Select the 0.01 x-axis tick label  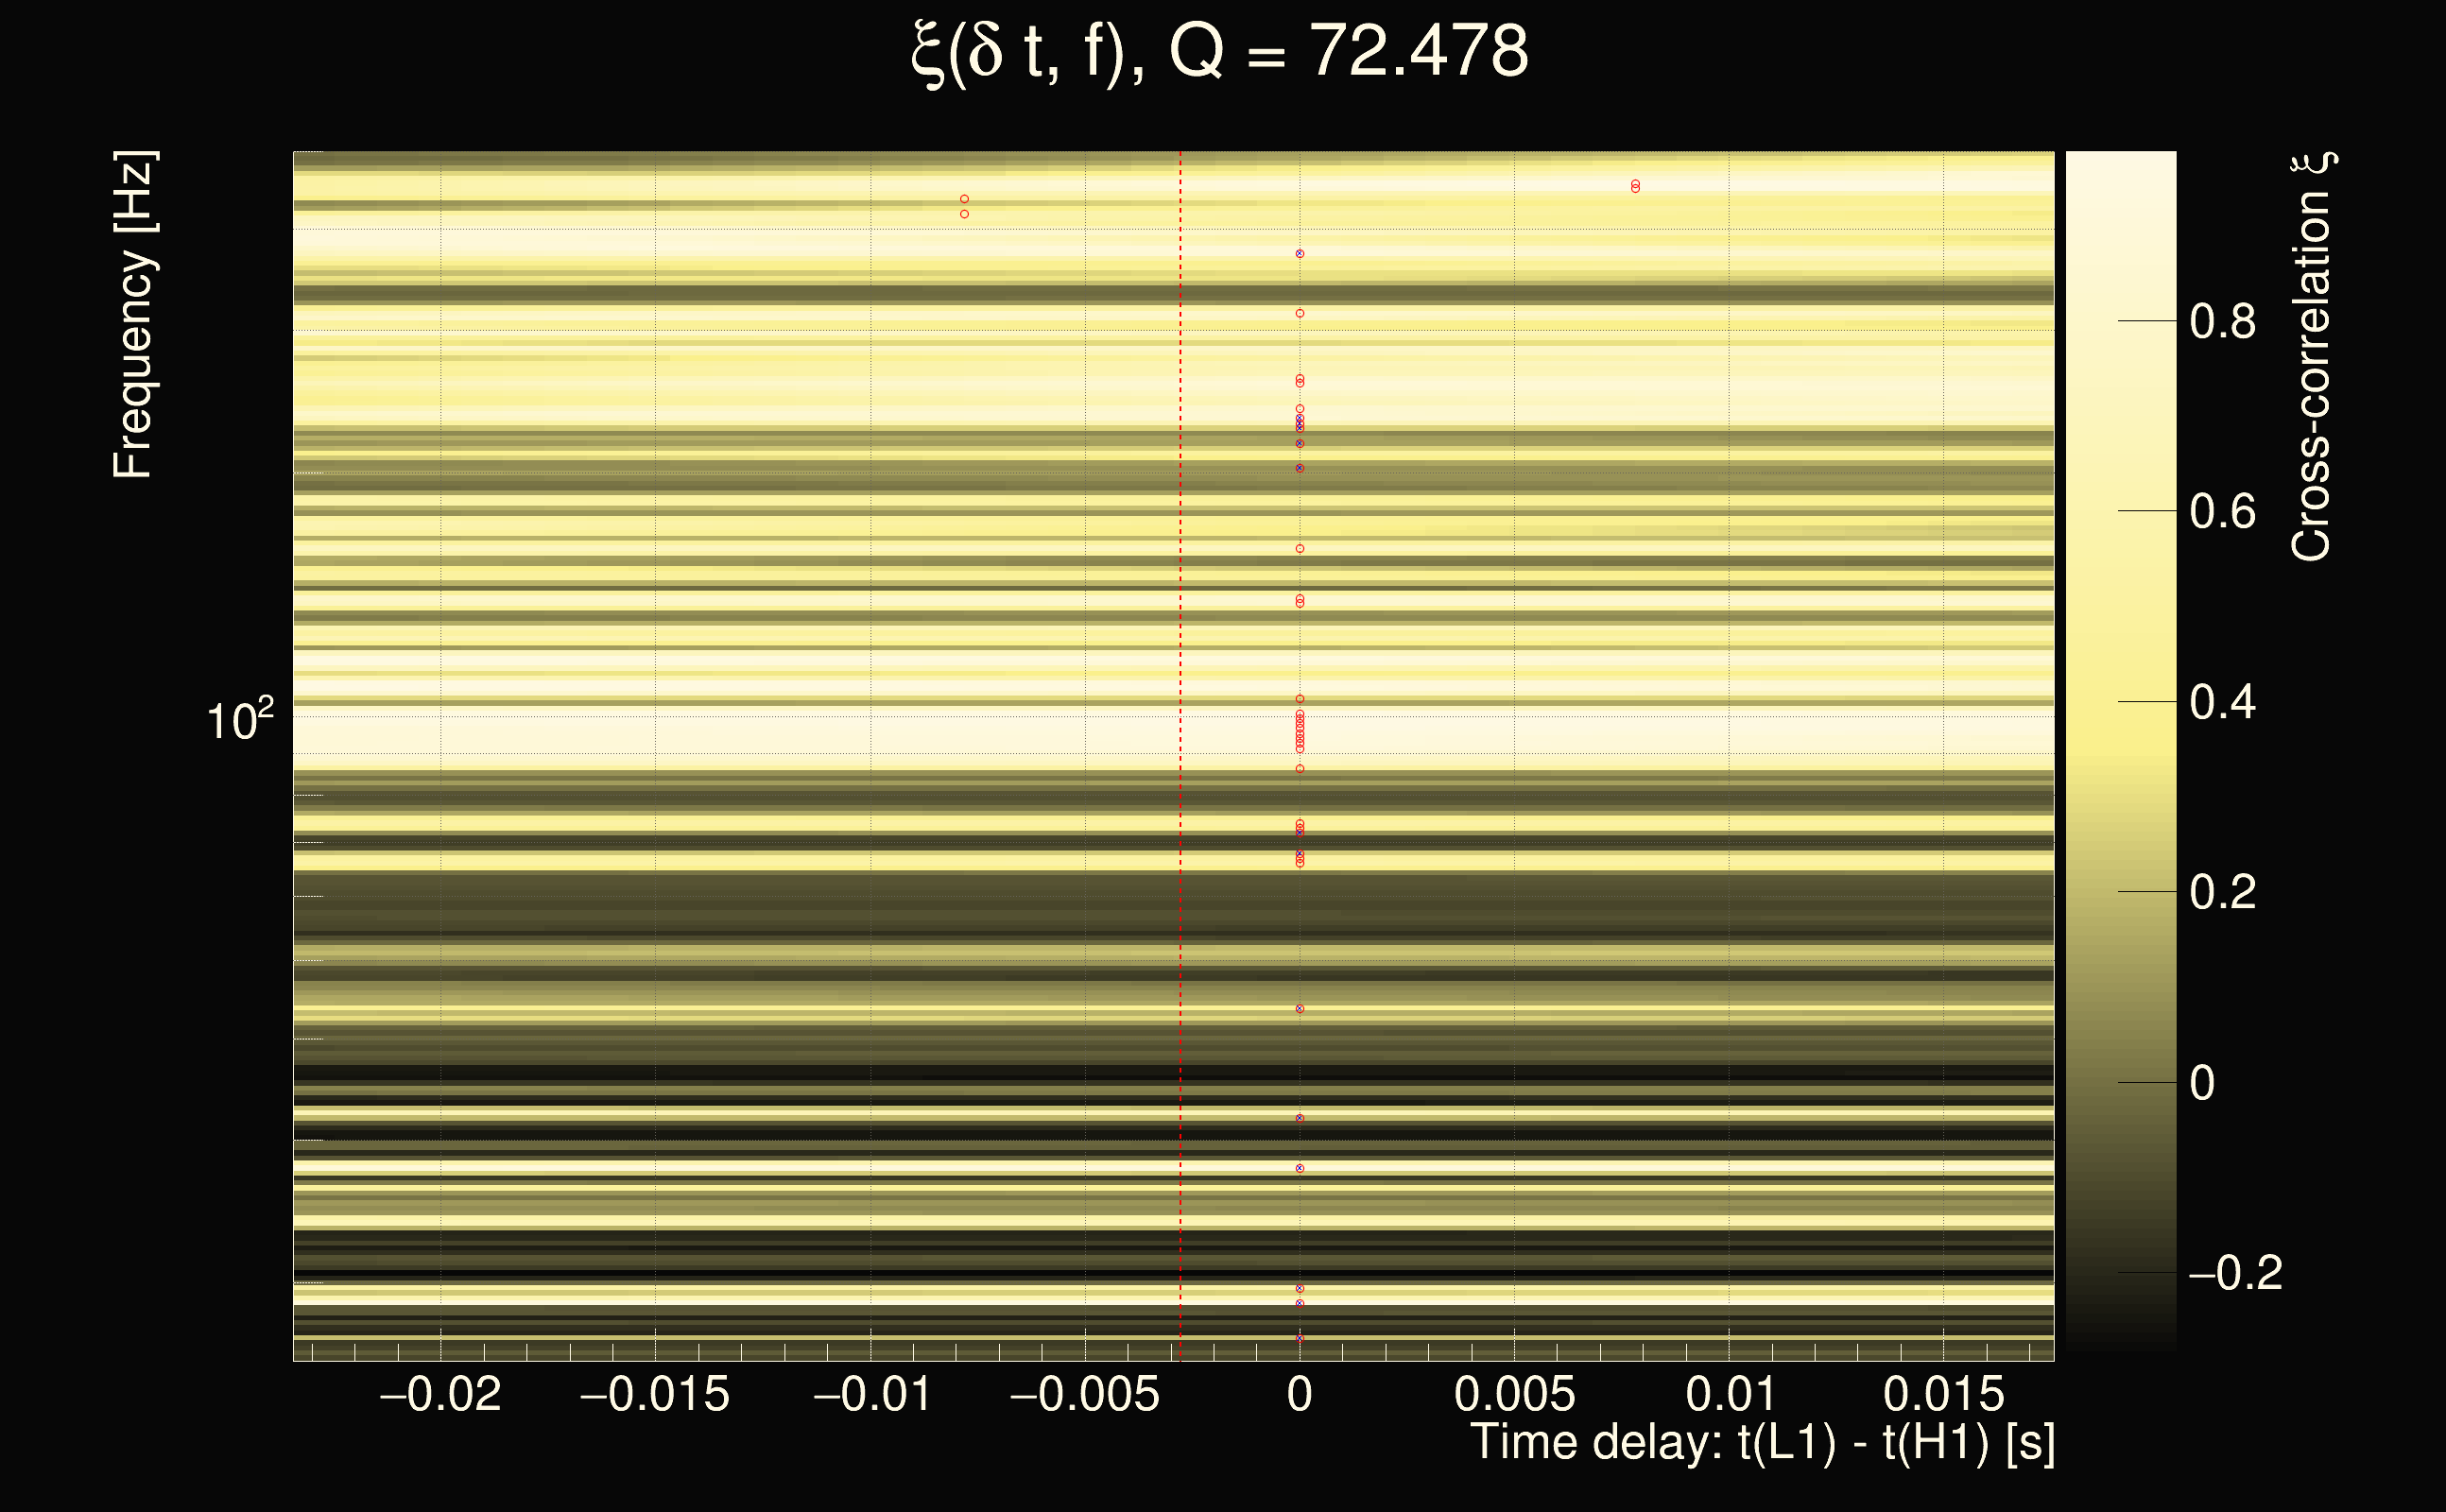(1730, 1394)
